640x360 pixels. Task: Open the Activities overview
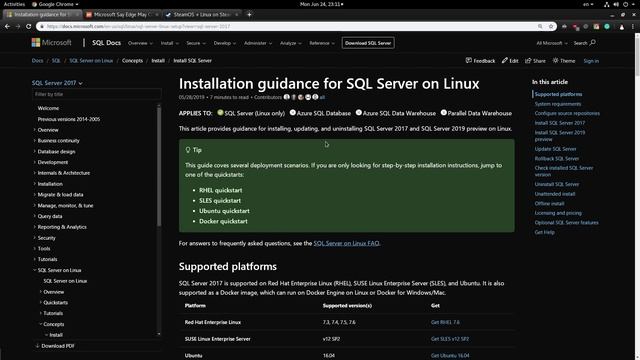(x=14, y=4)
